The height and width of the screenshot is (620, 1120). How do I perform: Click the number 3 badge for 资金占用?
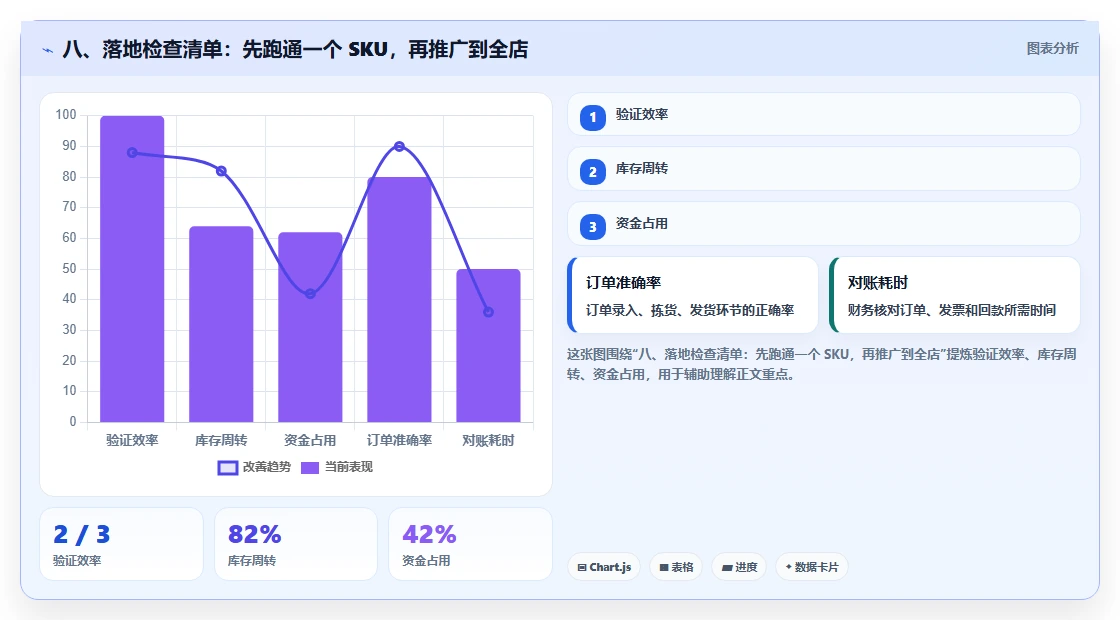pyautogui.click(x=592, y=227)
